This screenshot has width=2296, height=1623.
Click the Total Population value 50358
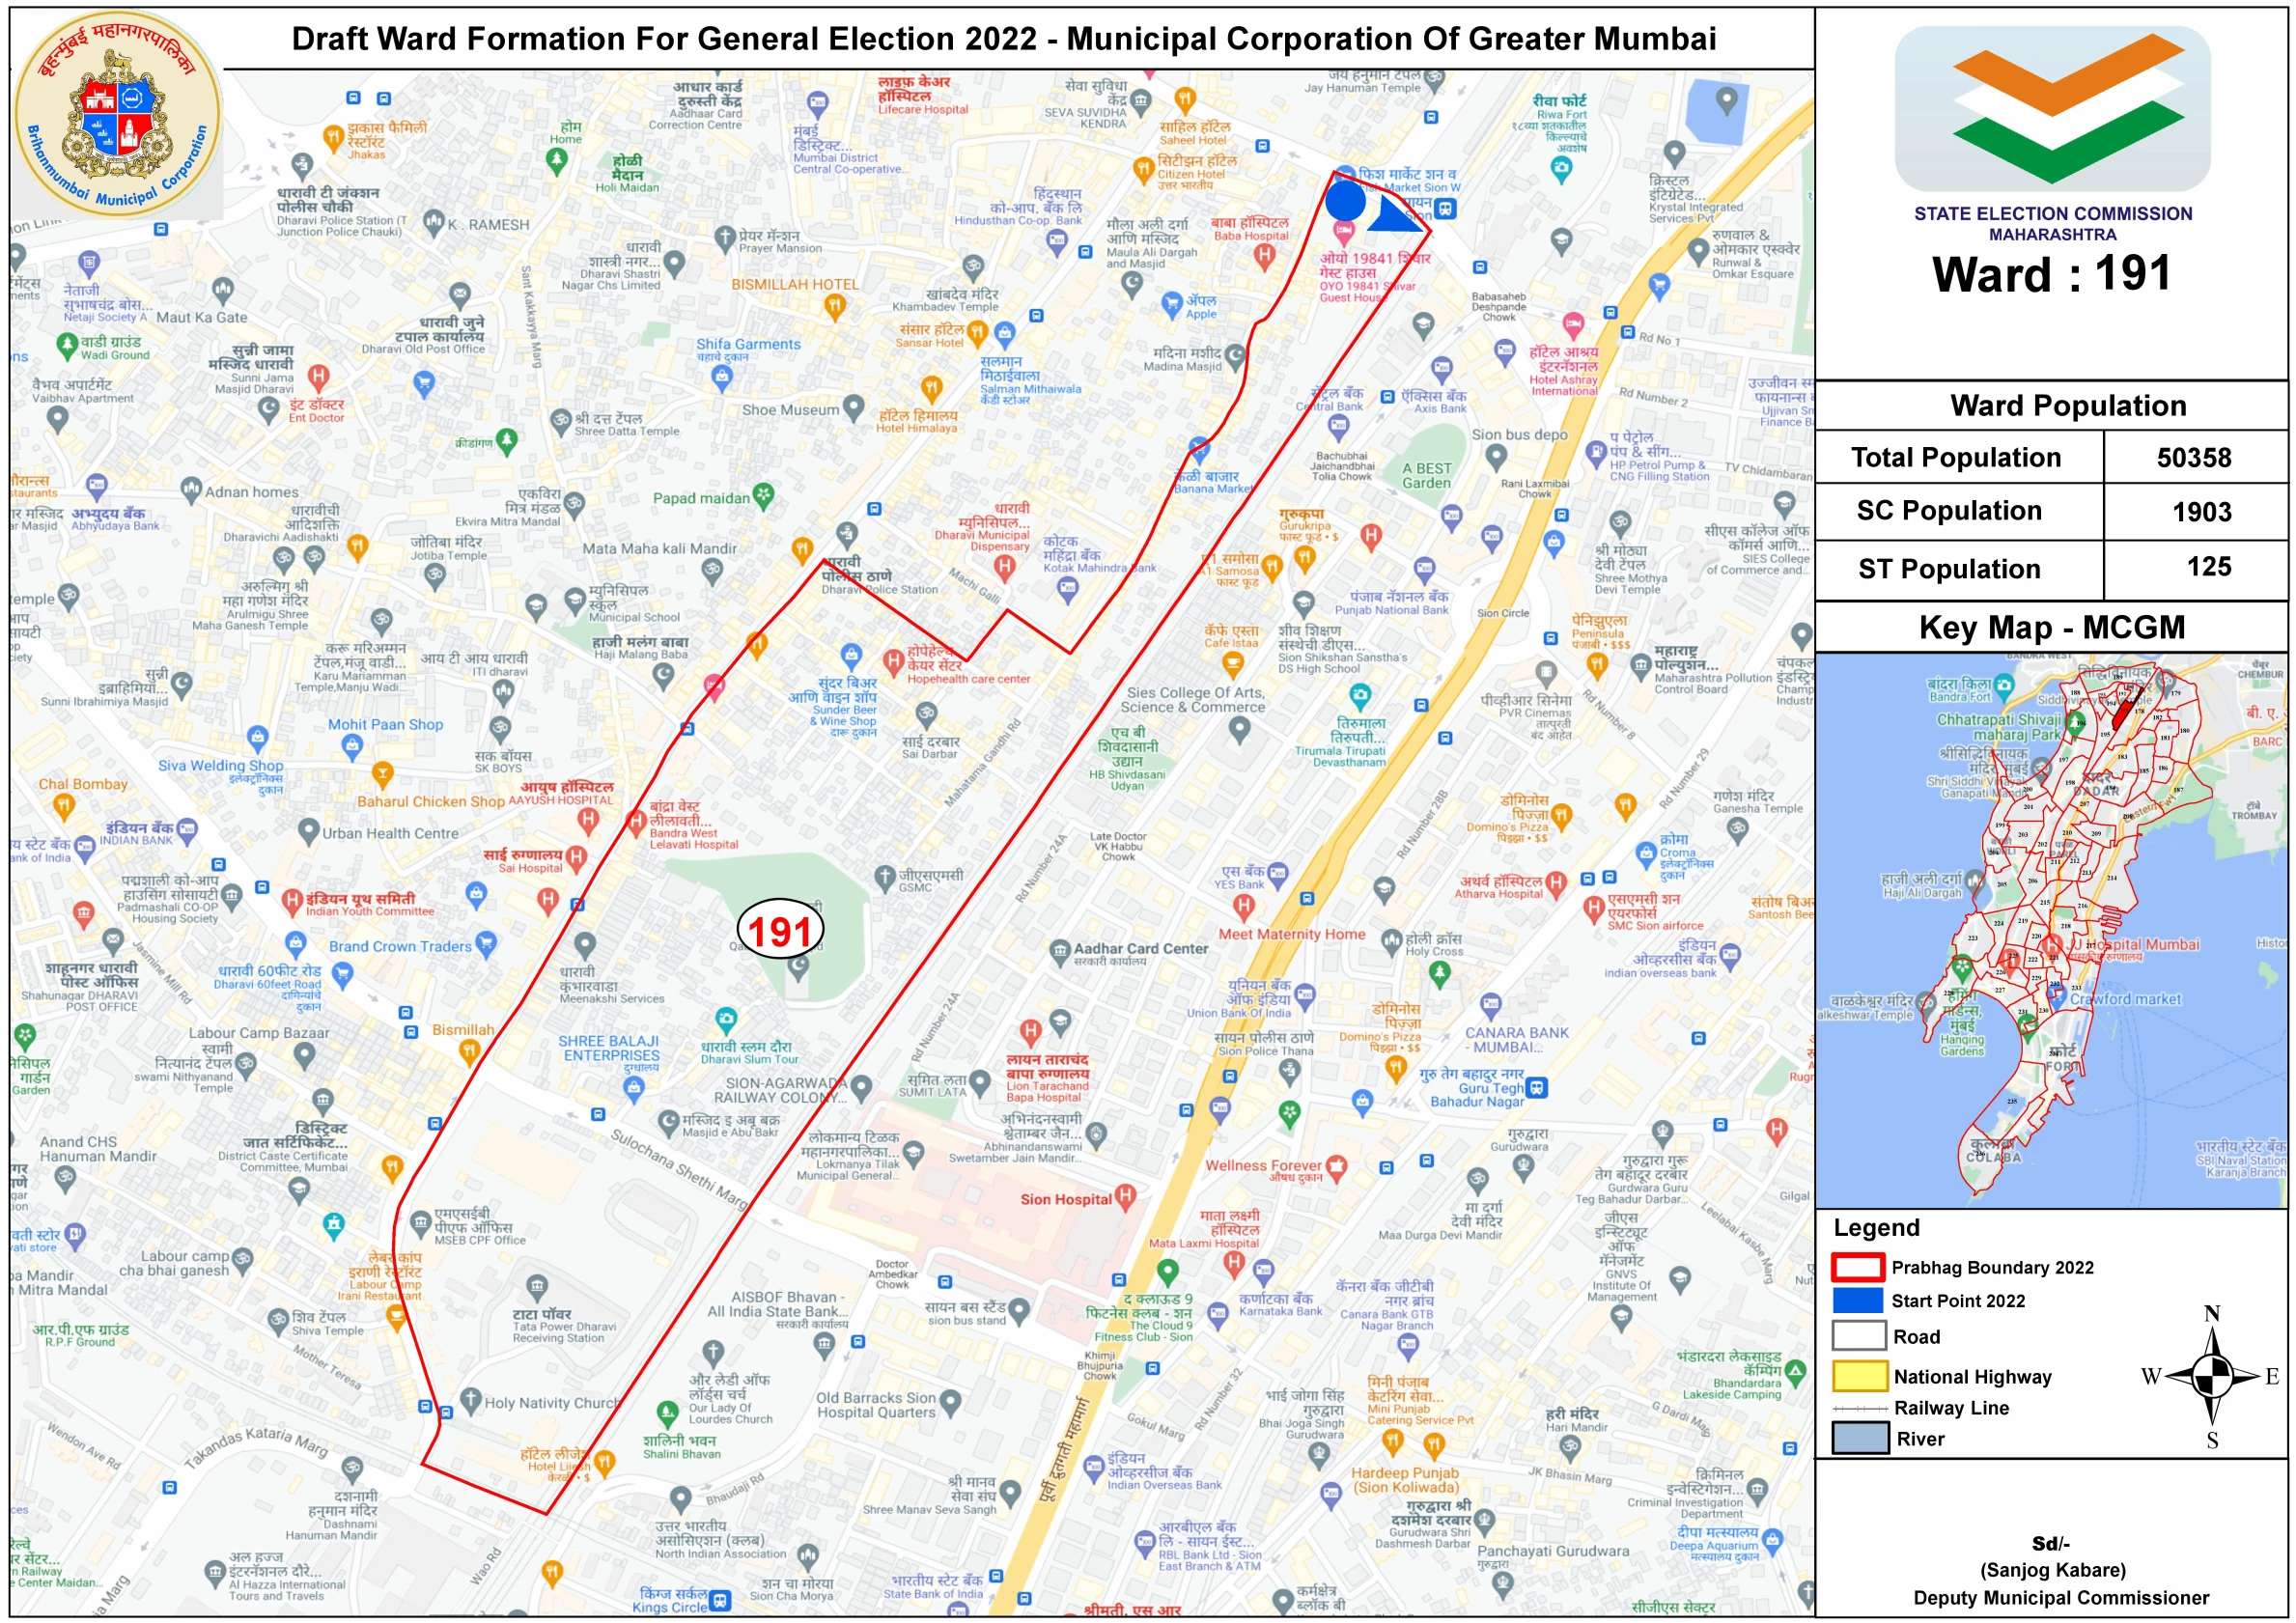pyautogui.click(x=2193, y=458)
